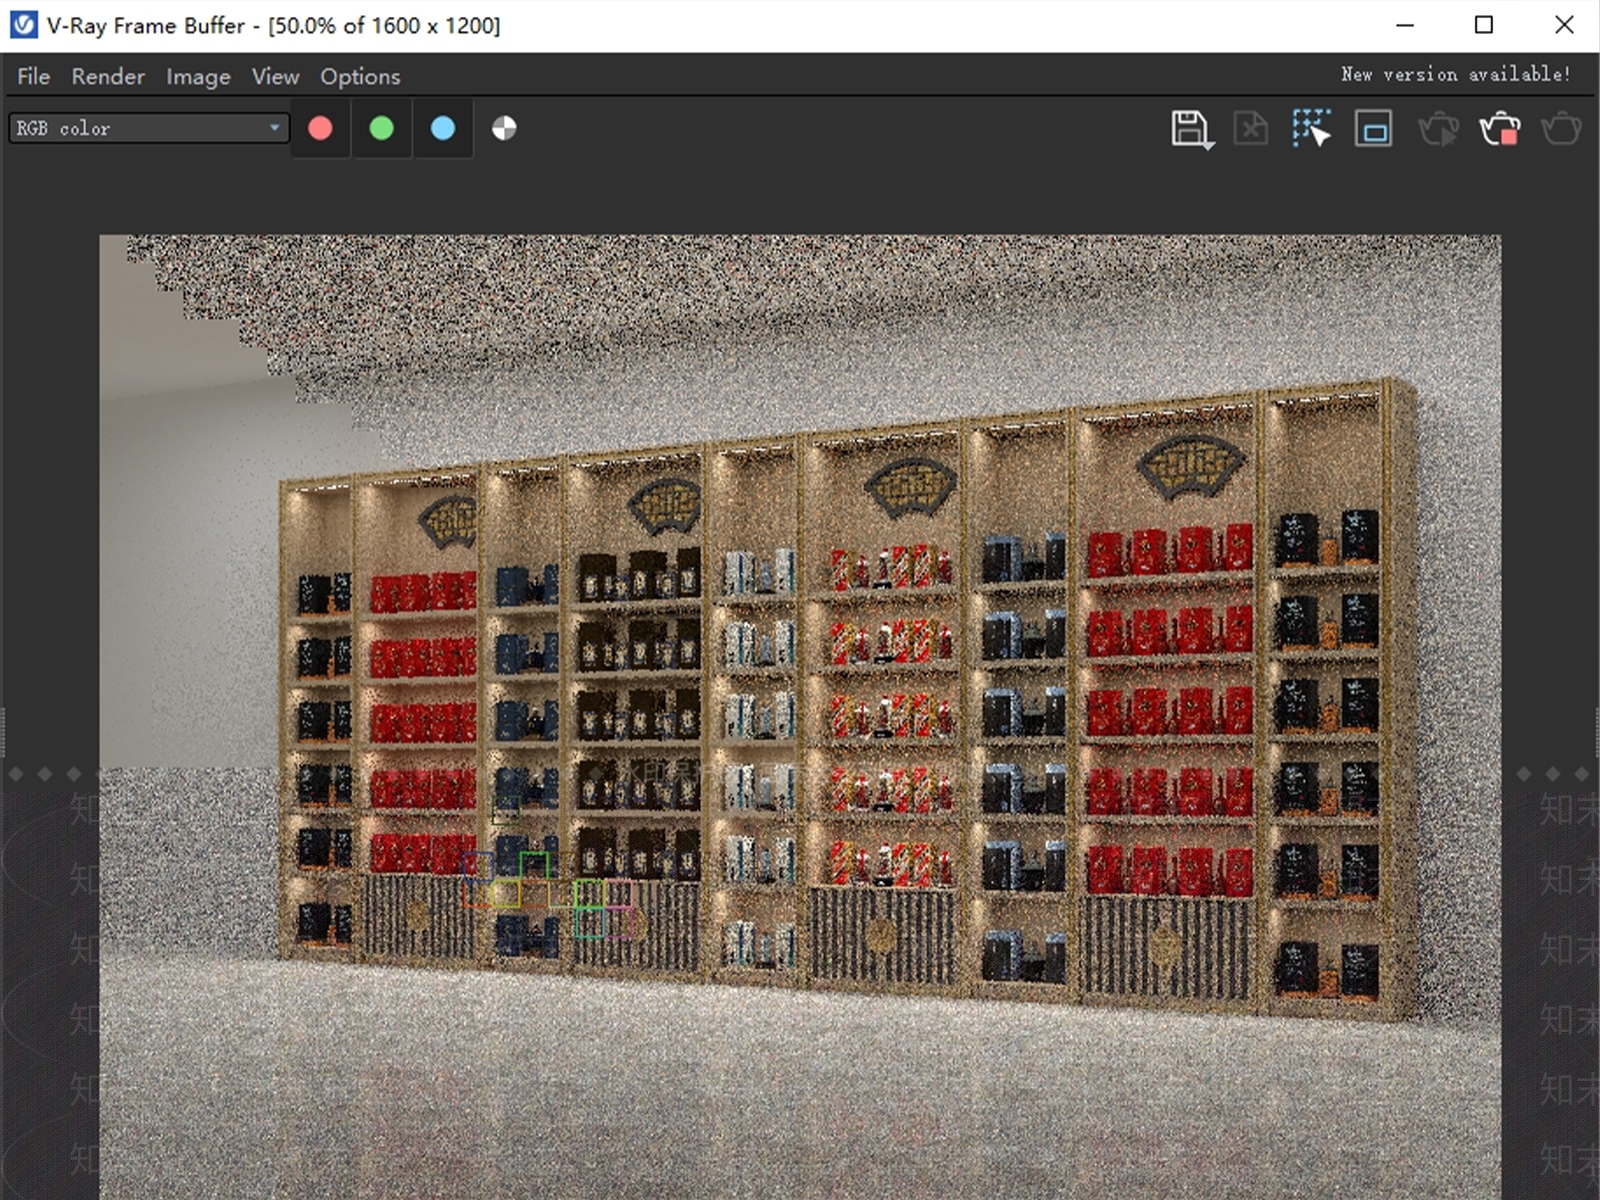The height and width of the screenshot is (1200, 1600).
Task: Open the Options menu
Action: point(360,76)
